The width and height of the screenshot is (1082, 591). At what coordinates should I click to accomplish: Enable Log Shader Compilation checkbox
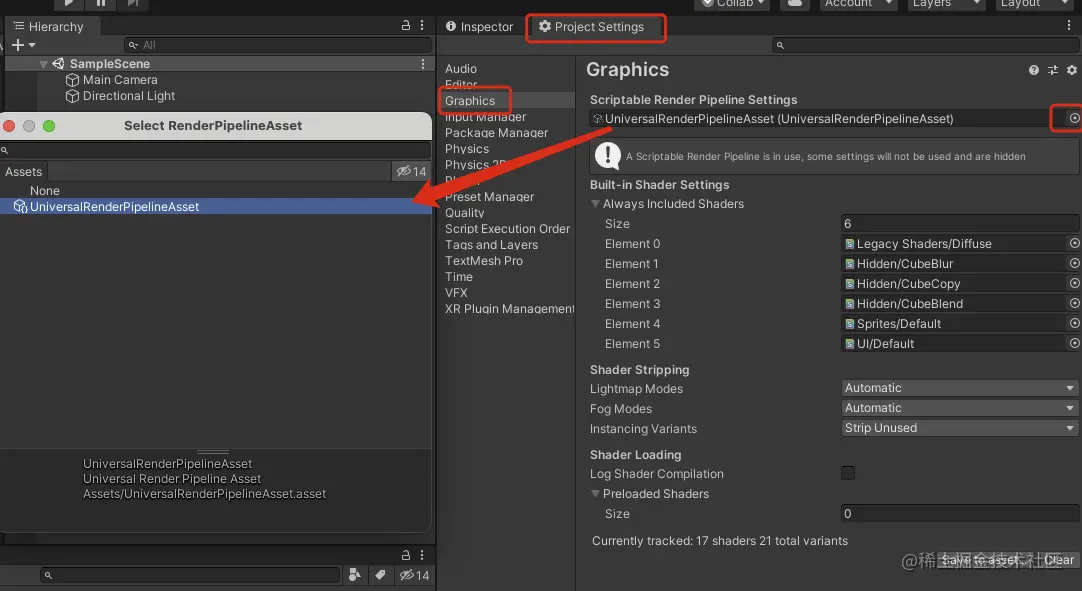coord(848,473)
